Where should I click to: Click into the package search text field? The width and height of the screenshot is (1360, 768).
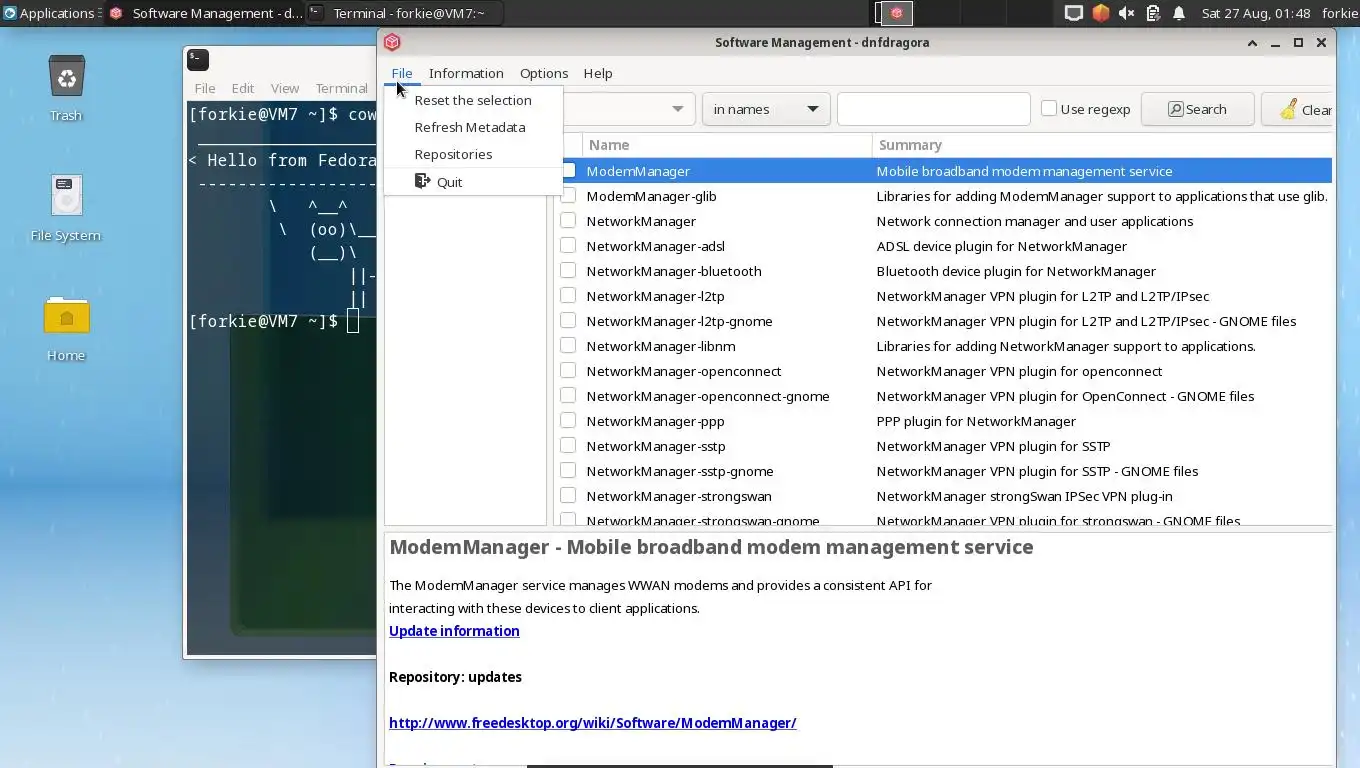933,109
